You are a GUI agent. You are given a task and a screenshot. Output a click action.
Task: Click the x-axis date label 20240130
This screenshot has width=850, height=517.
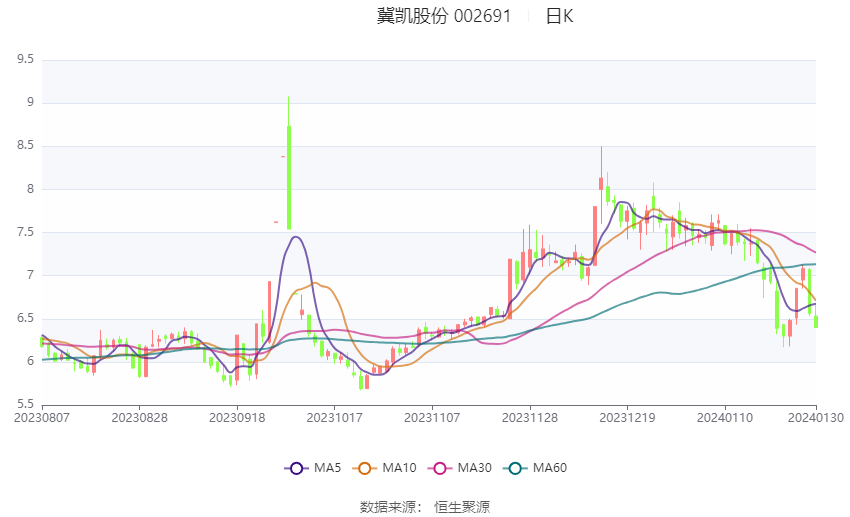tap(816, 418)
